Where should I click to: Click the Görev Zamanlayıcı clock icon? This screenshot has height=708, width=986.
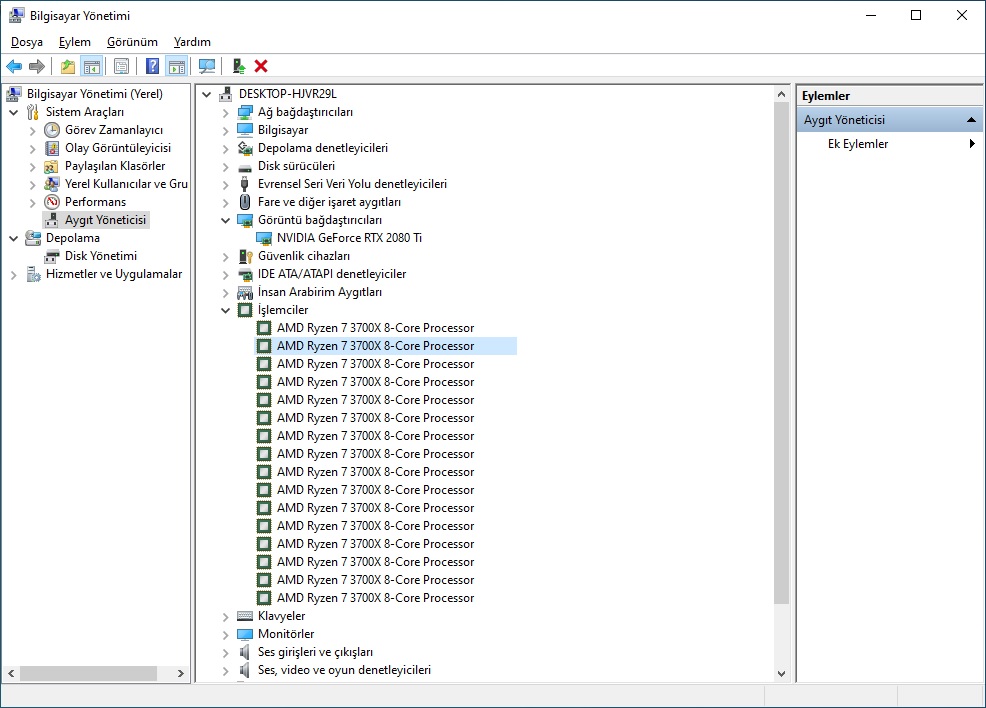tap(52, 130)
